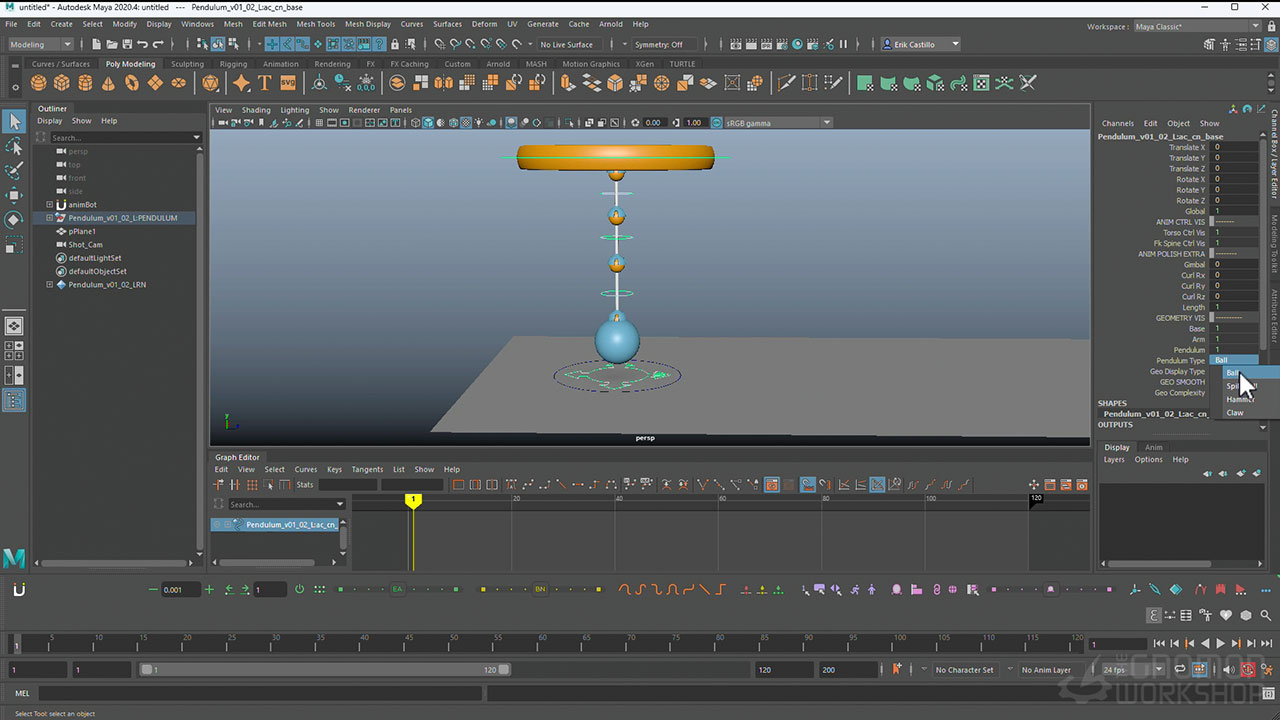Screen dimensions: 1280x720
Task: Click the animBot logo button
Action: click(18, 590)
